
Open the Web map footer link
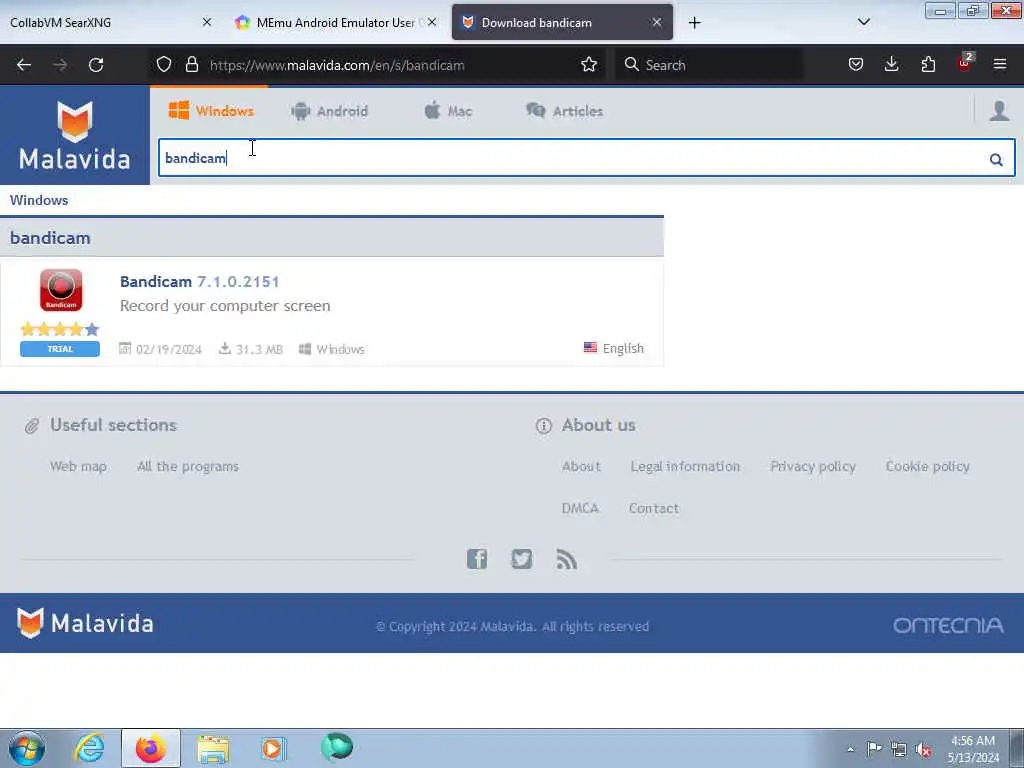point(78,466)
